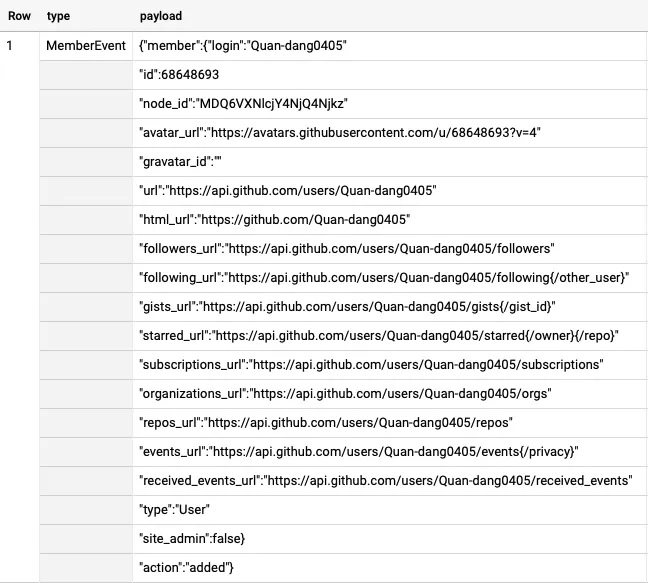Select the avatar_url payload line
This screenshot has width=648, height=583.
coord(340,133)
